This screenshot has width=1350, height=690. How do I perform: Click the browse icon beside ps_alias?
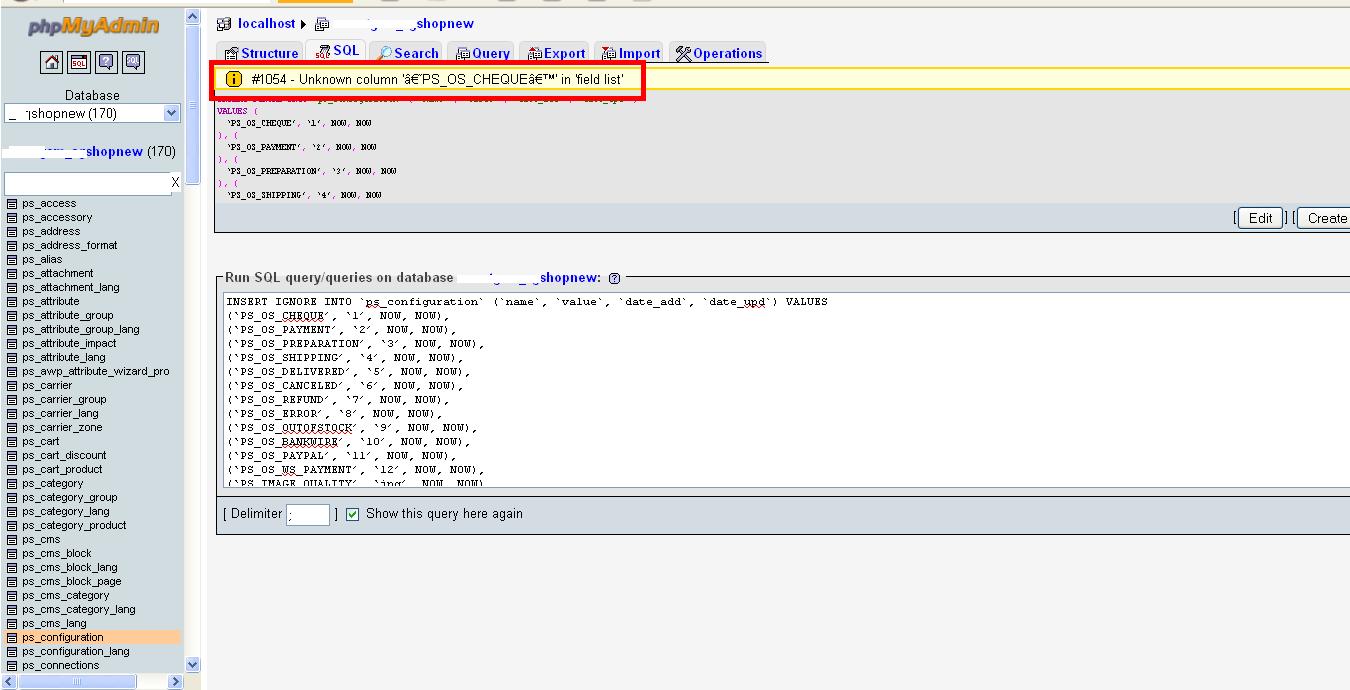point(12,259)
